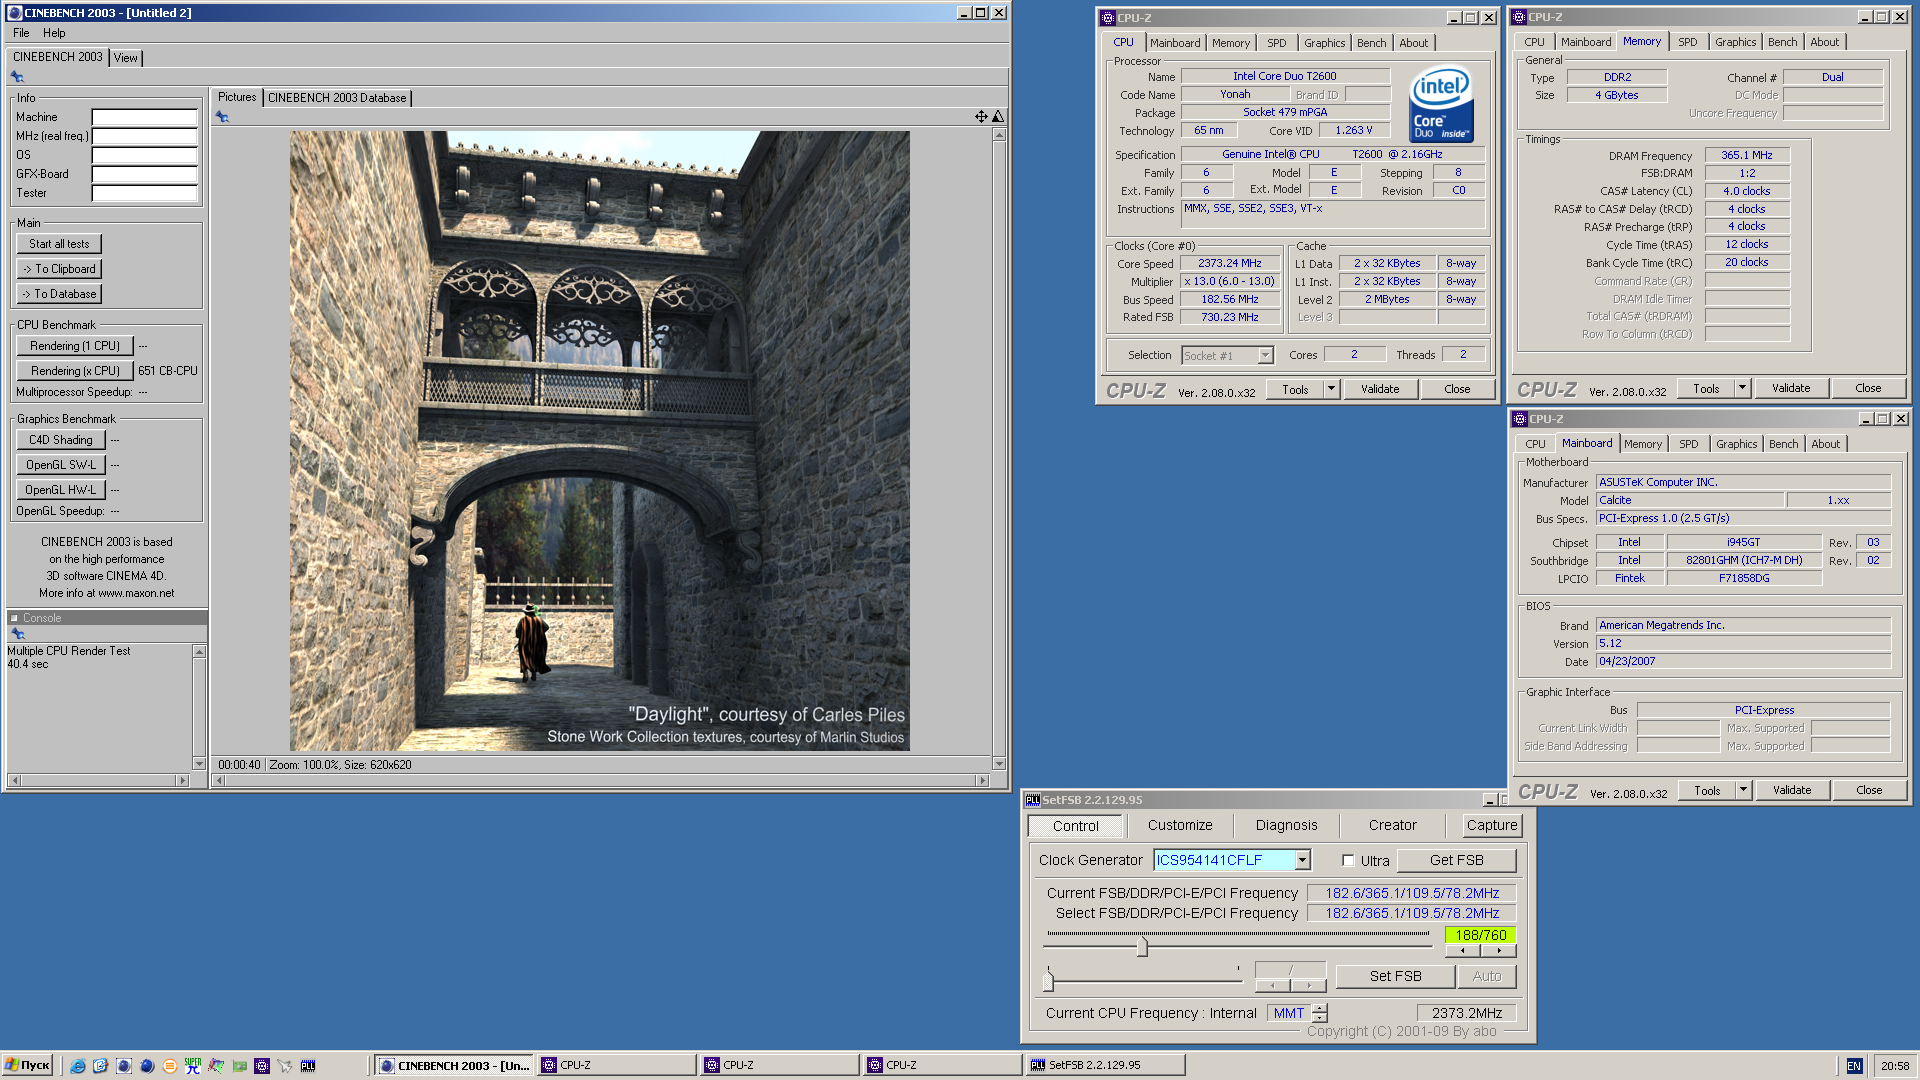Open the Пуск start button
This screenshot has height=1080, width=1920.
[27, 1066]
